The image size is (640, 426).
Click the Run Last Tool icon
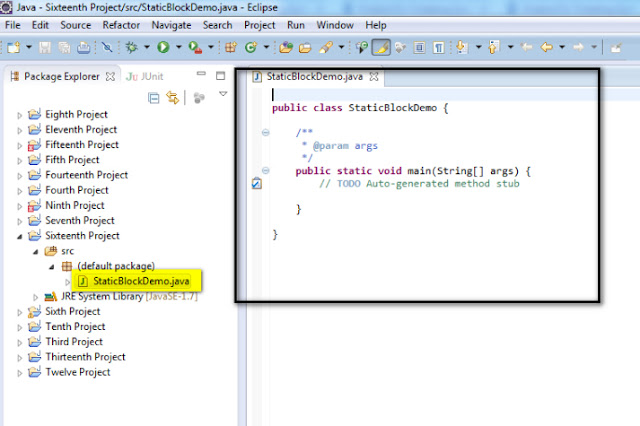tap(195, 47)
